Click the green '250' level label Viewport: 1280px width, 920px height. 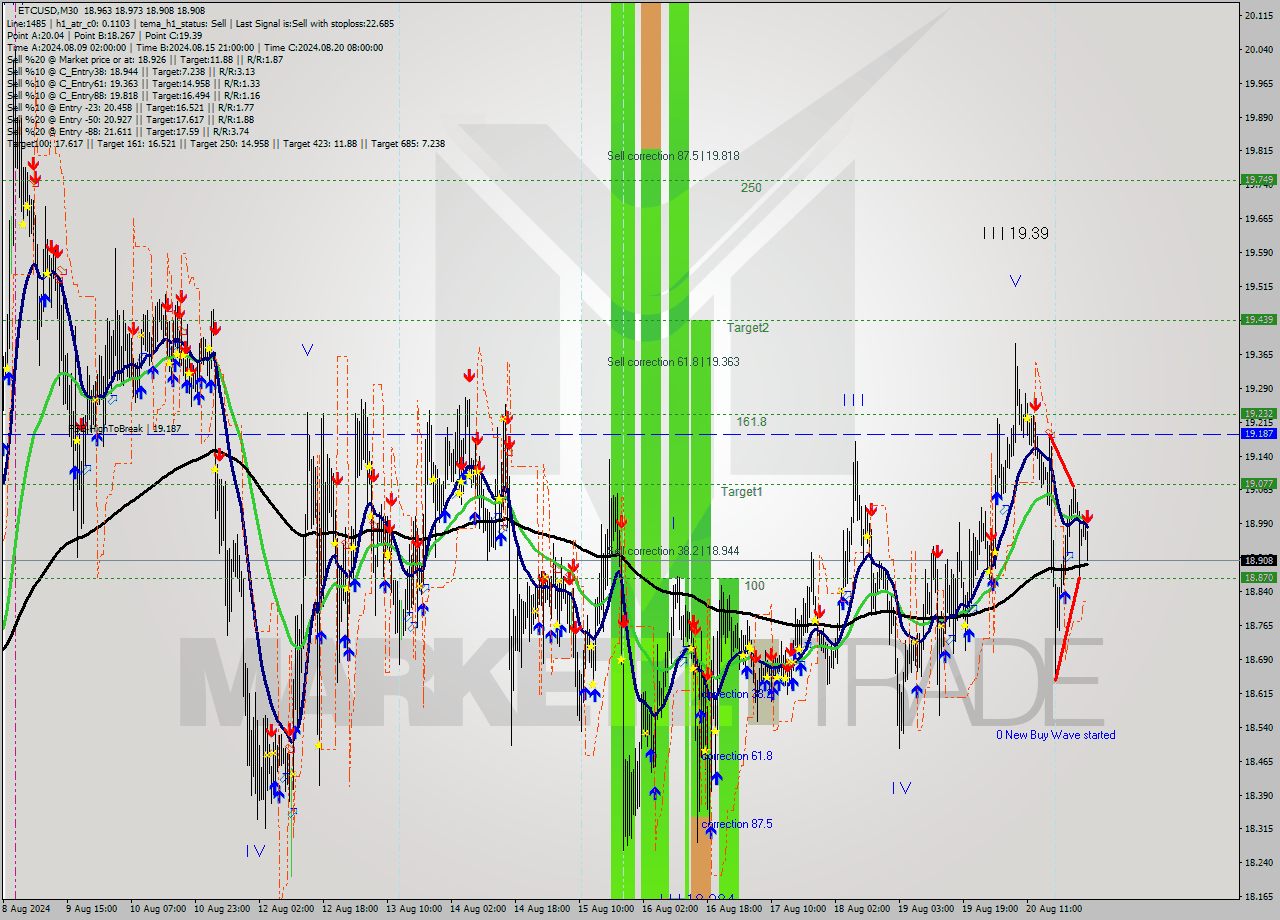pos(751,188)
